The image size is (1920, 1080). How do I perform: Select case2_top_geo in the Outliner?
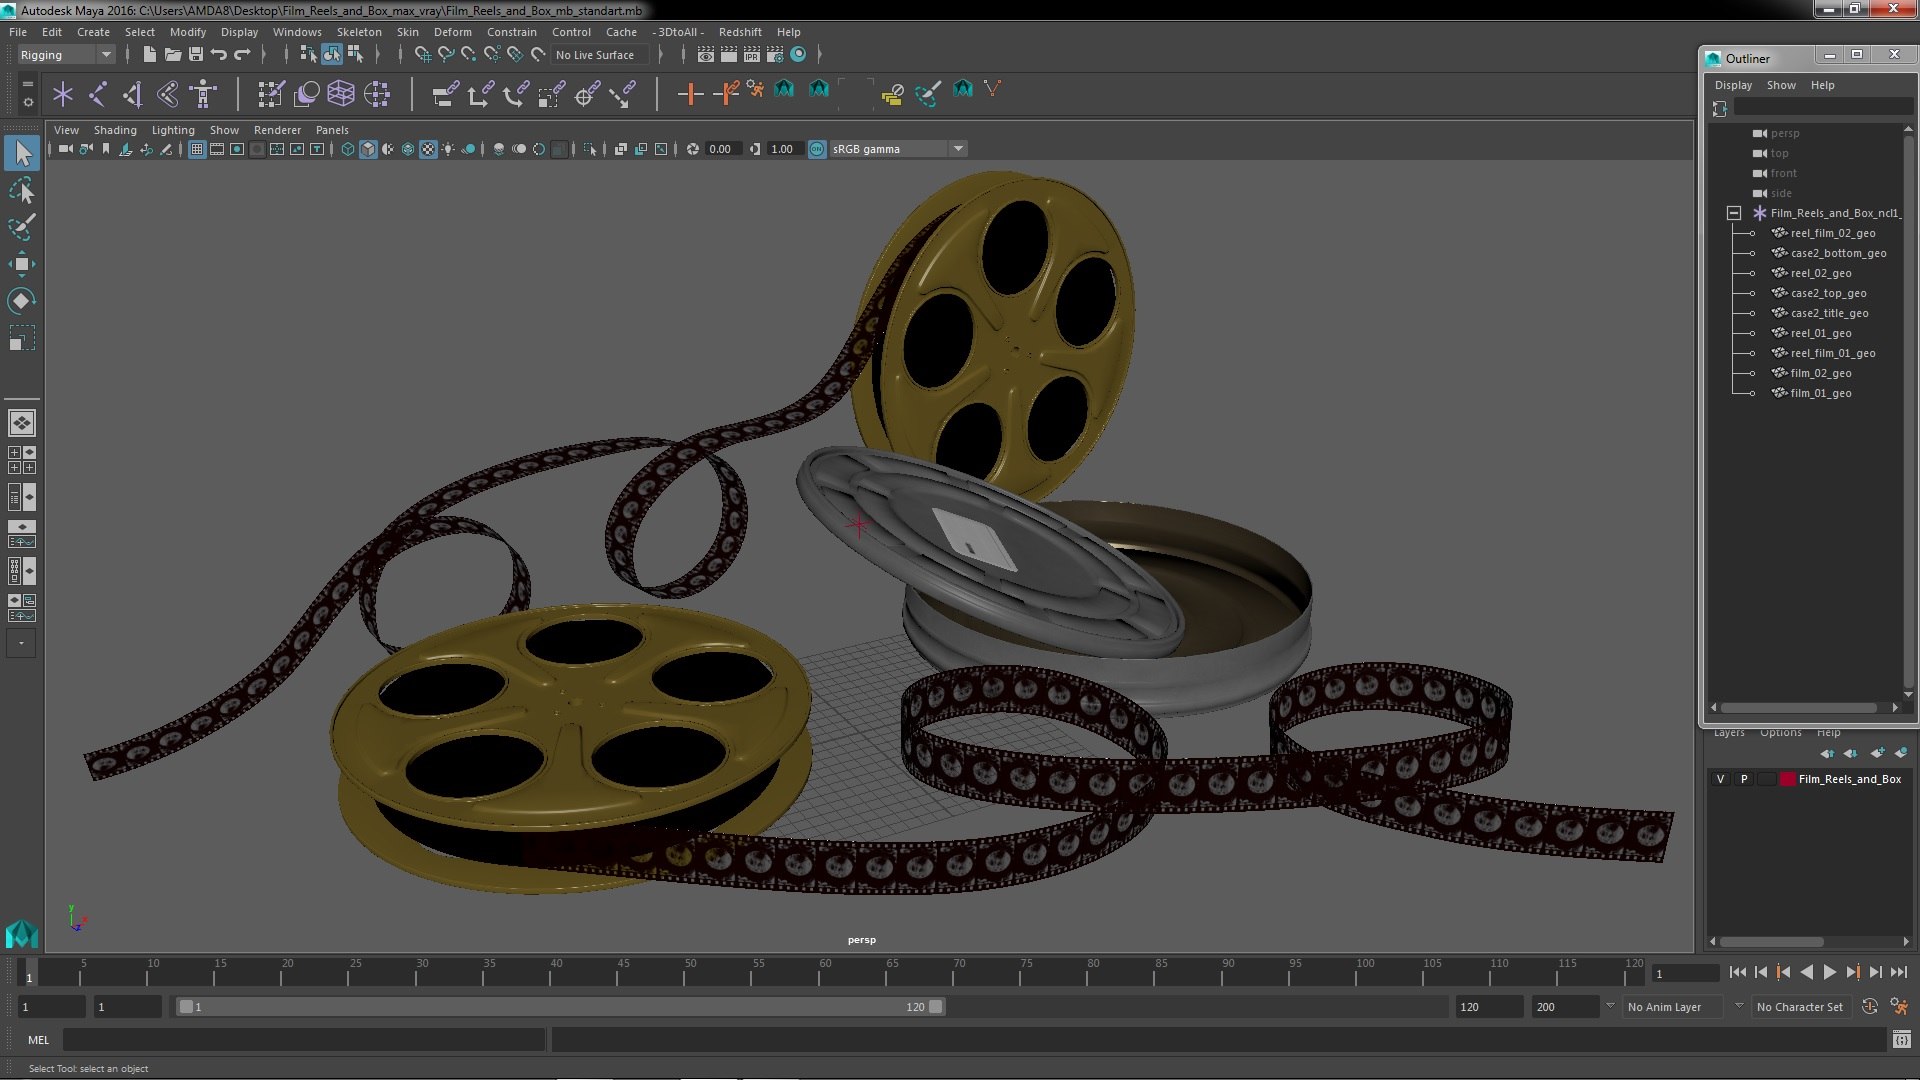(x=1828, y=293)
